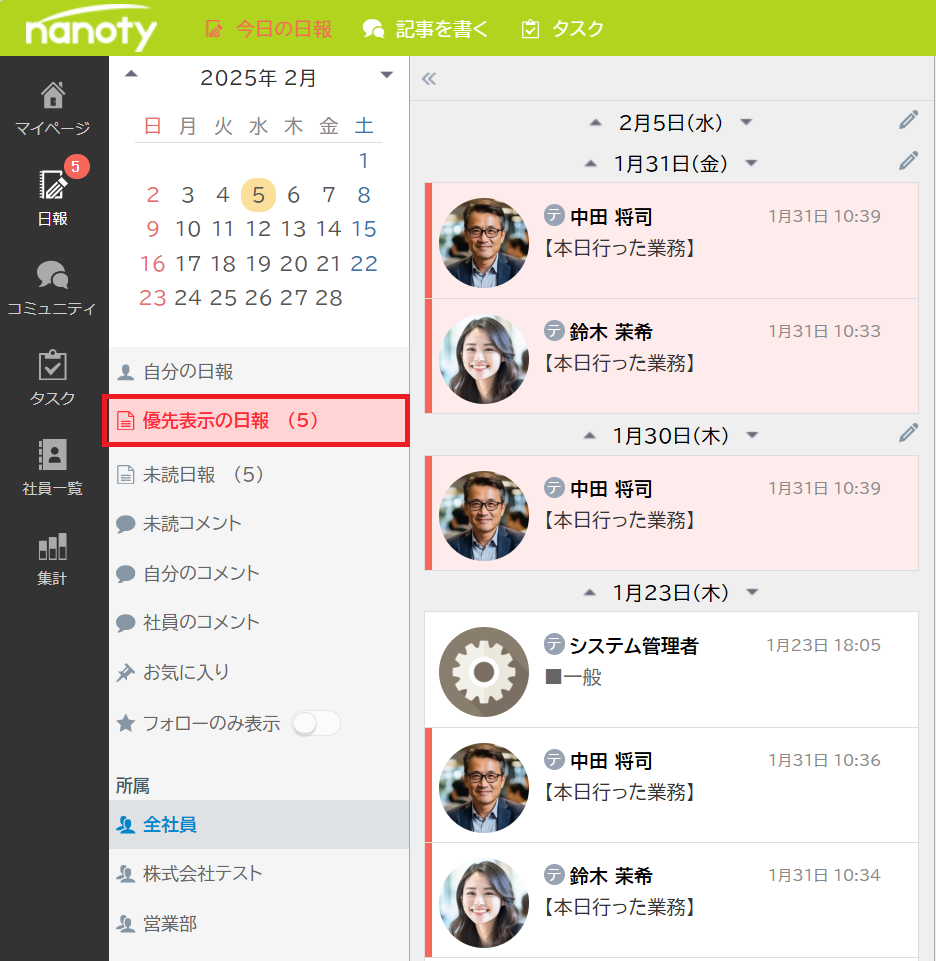Go to previous month in calendar
The image size is (936, 961).
pos(131,75)
